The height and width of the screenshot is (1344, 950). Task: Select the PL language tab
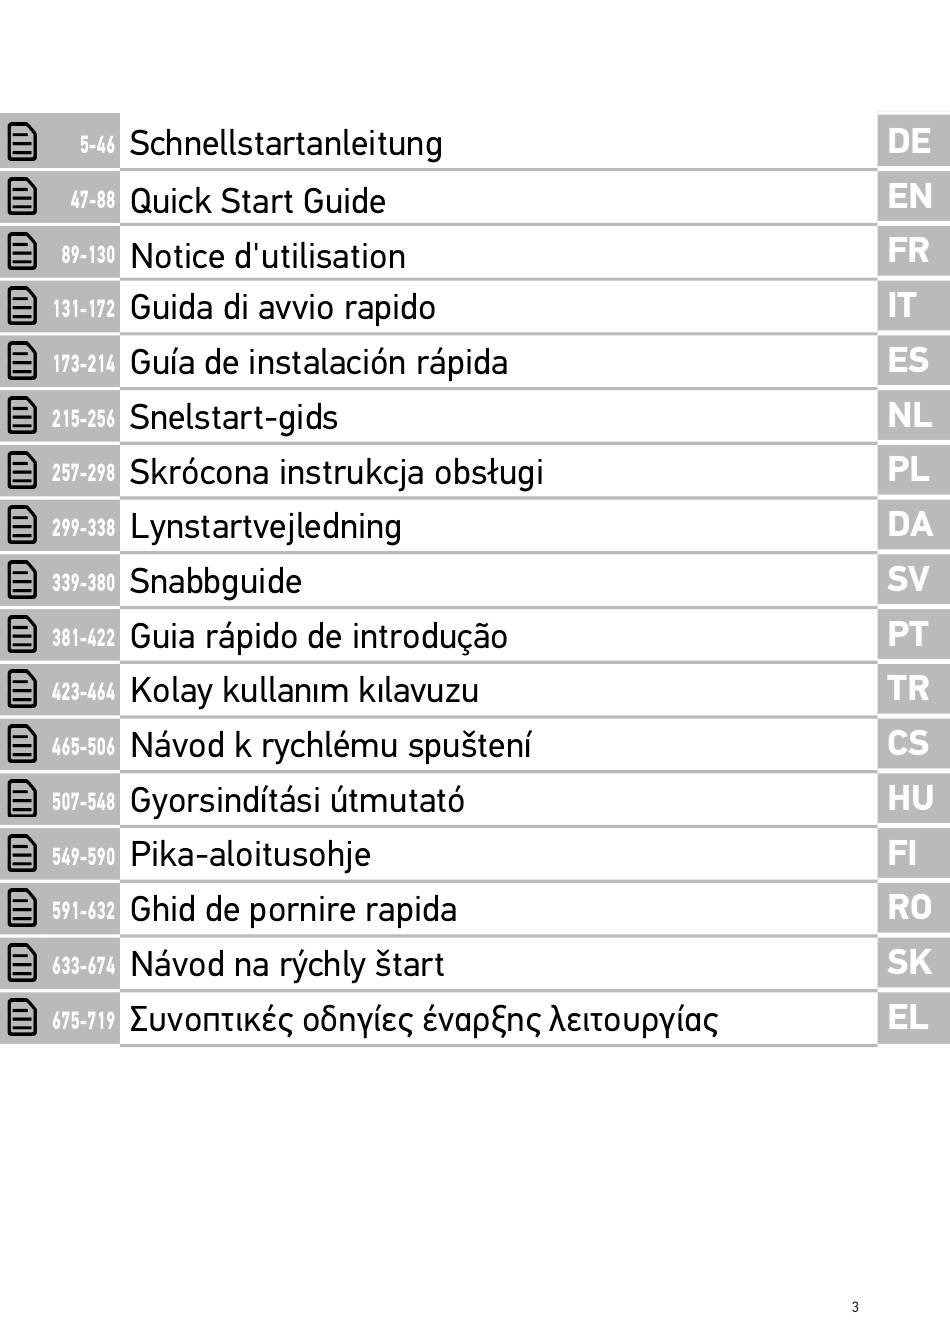[911, 470]
